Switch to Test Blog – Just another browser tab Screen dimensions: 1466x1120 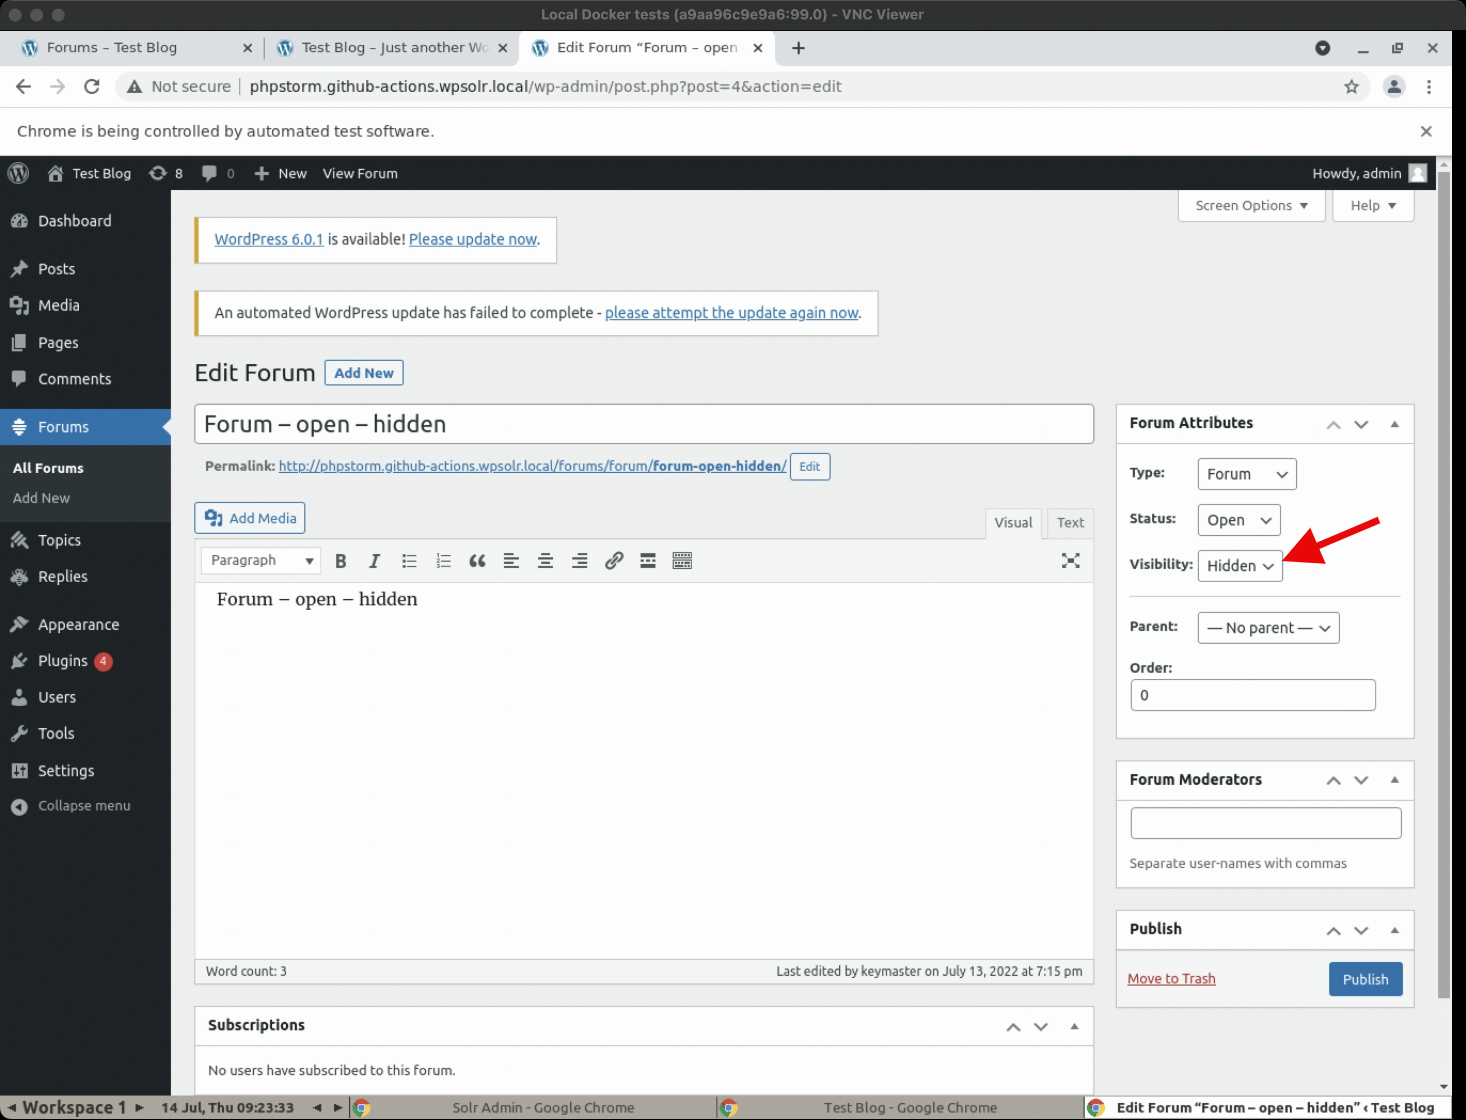[x=394, y=48]
